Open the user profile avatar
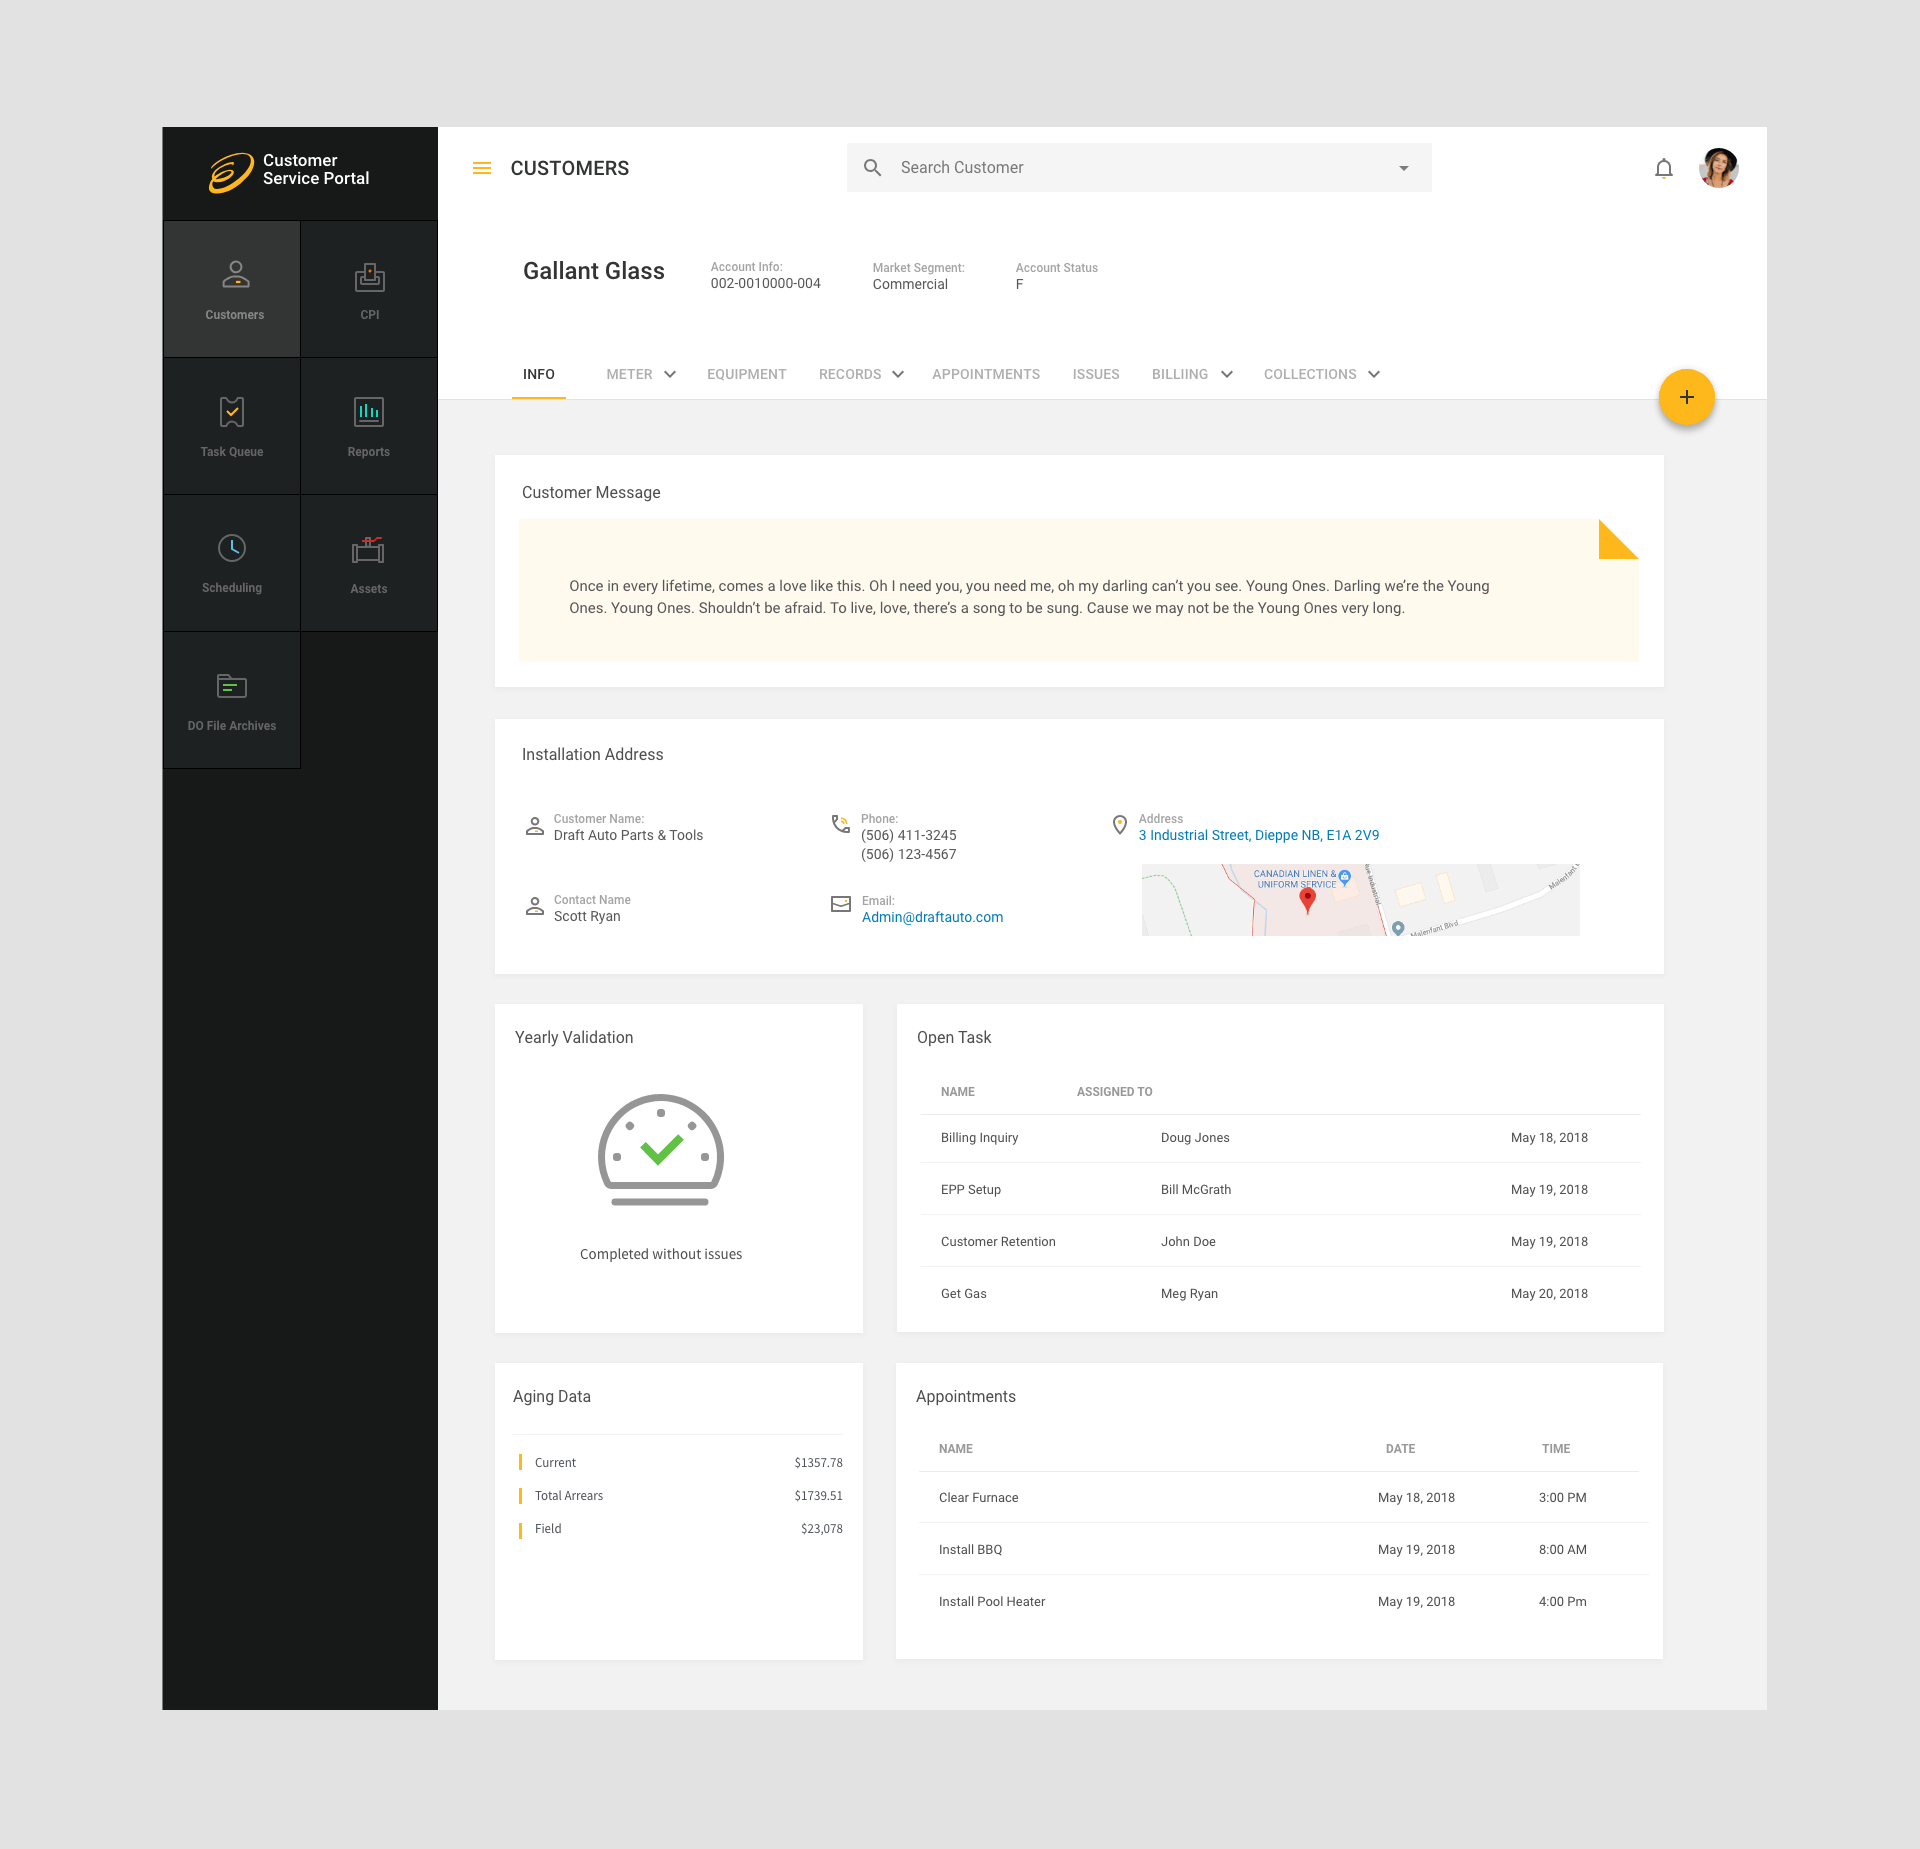Viewport: 1920px width, 1849px height. click(1719, 168)
